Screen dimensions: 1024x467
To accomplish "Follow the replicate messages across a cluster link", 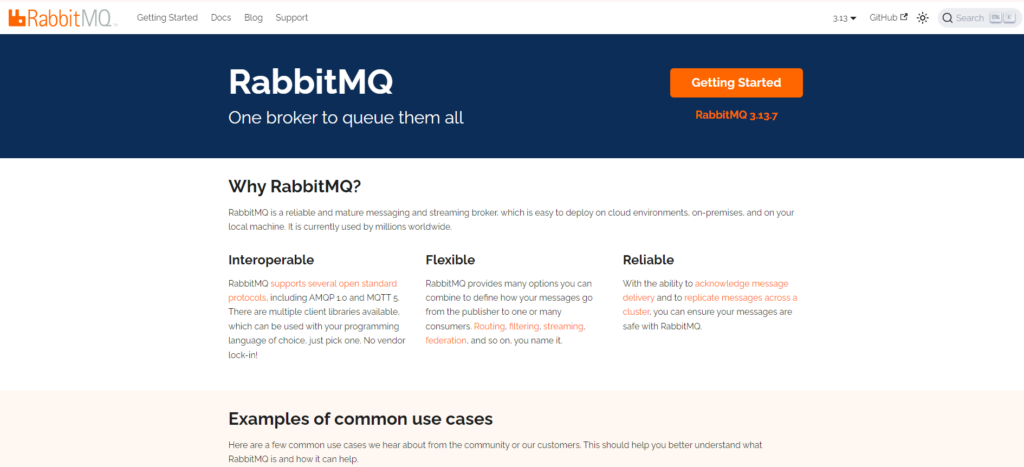I will pyautogui.click(x=710, y=304).
